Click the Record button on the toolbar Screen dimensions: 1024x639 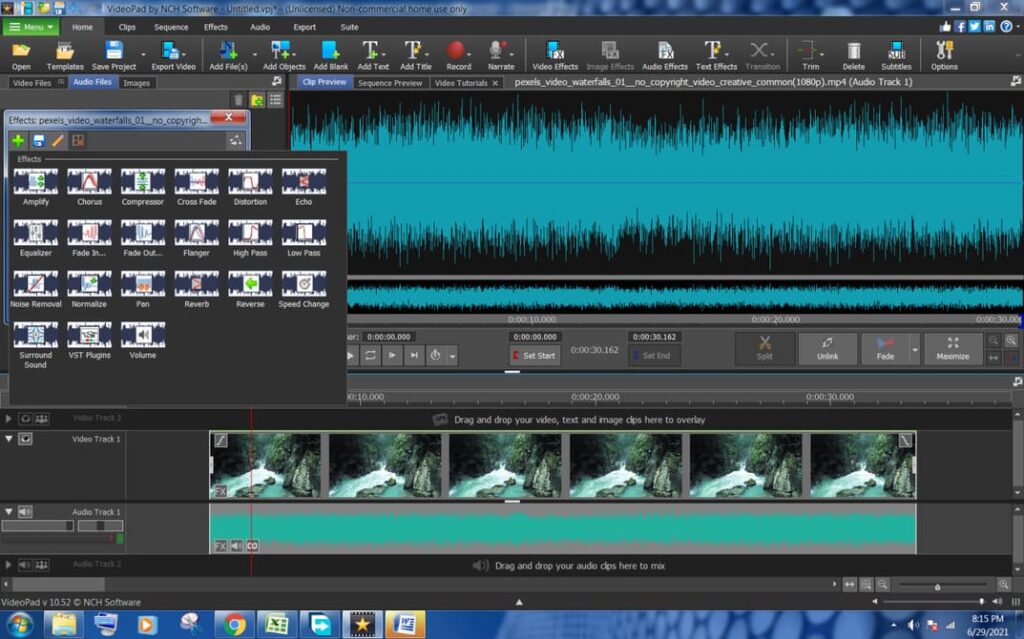coord(455,54)
